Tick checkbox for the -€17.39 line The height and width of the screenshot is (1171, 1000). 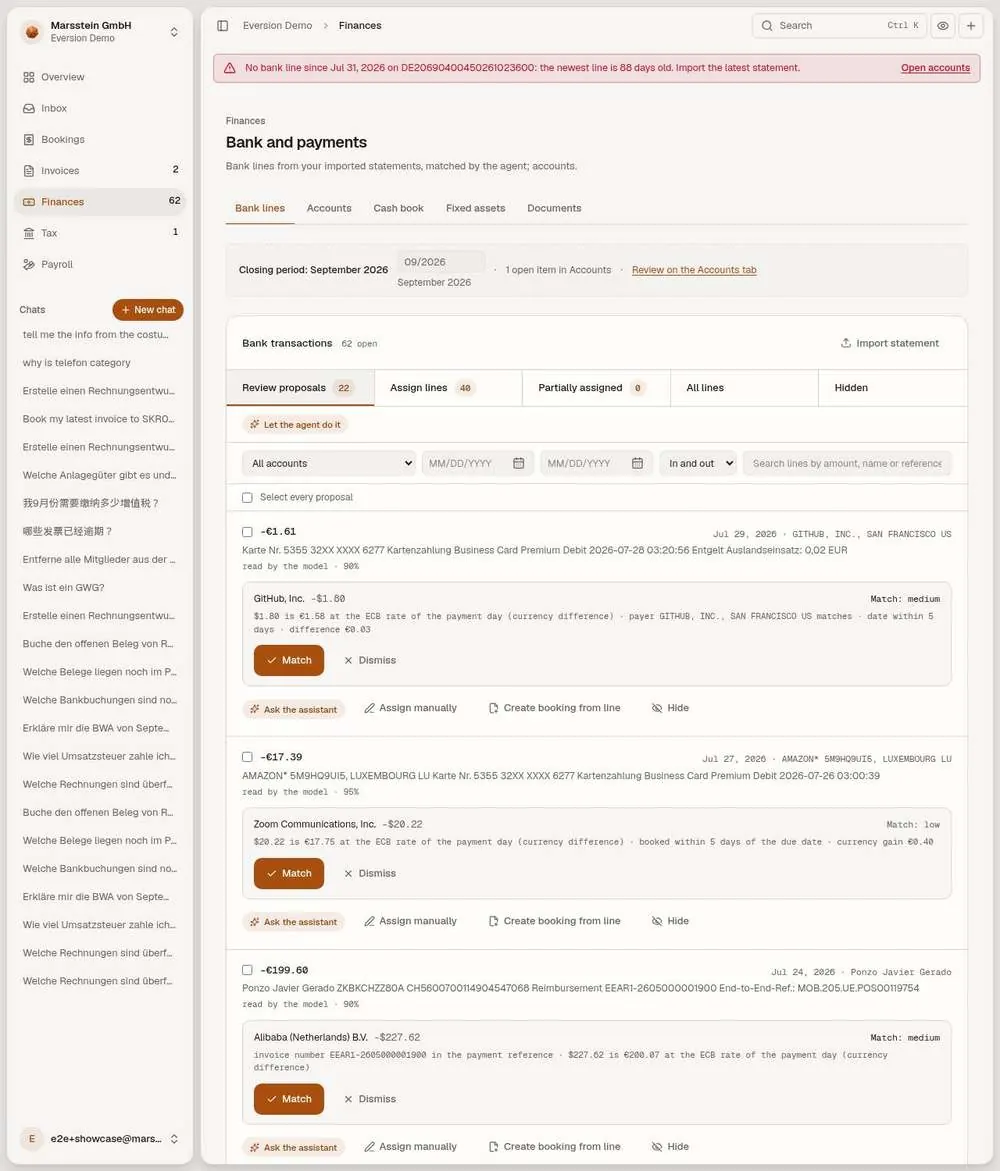[247, 757]
